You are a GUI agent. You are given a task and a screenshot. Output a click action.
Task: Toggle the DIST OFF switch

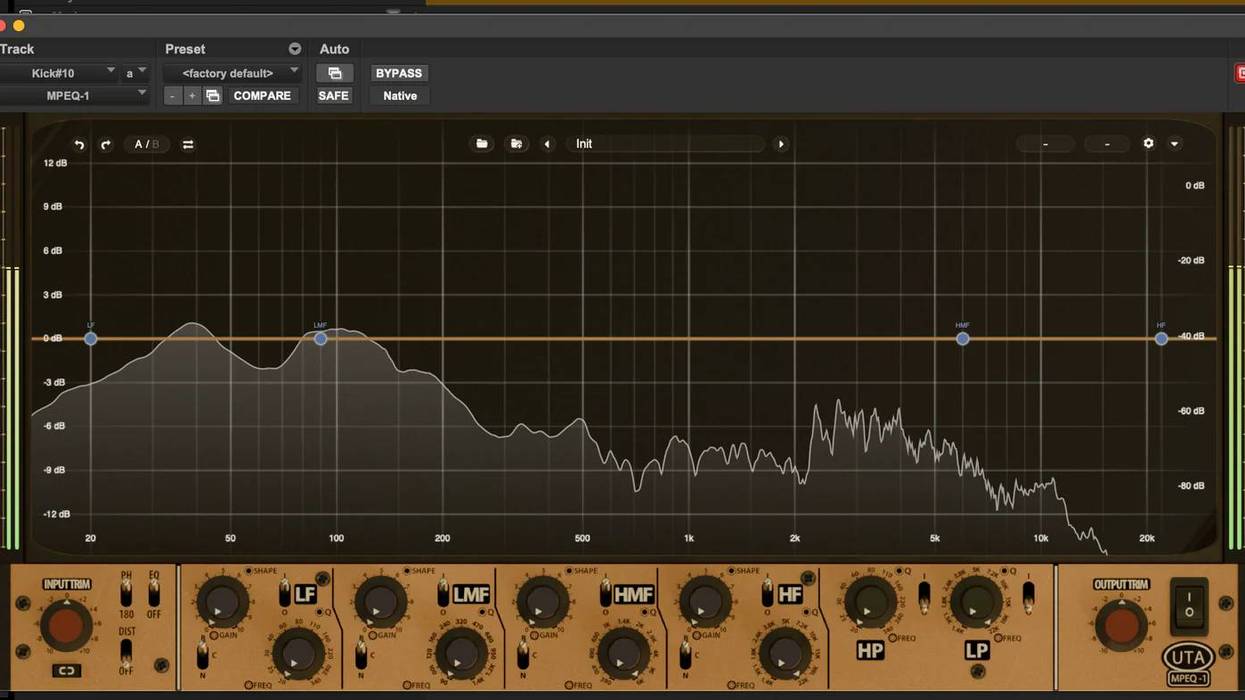click(126, 651)
